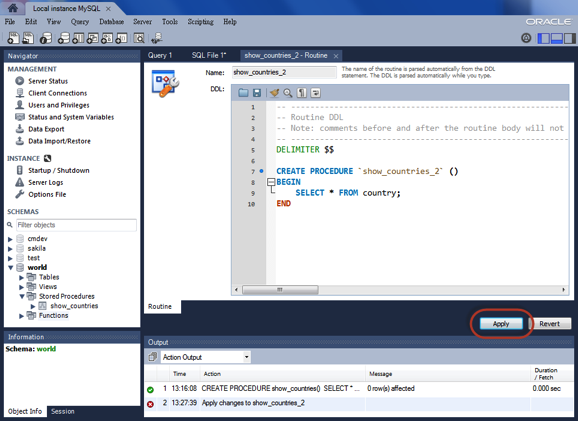
Task: Collapse the world schema
Action: point(10,268)
